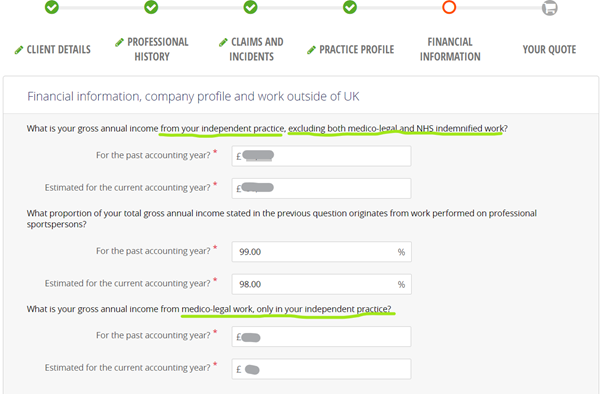Screen dimensions: 602x394
Task: Focus medico-legal income current year estimate field
Action: pyautogui.click(x=321, y=369)
